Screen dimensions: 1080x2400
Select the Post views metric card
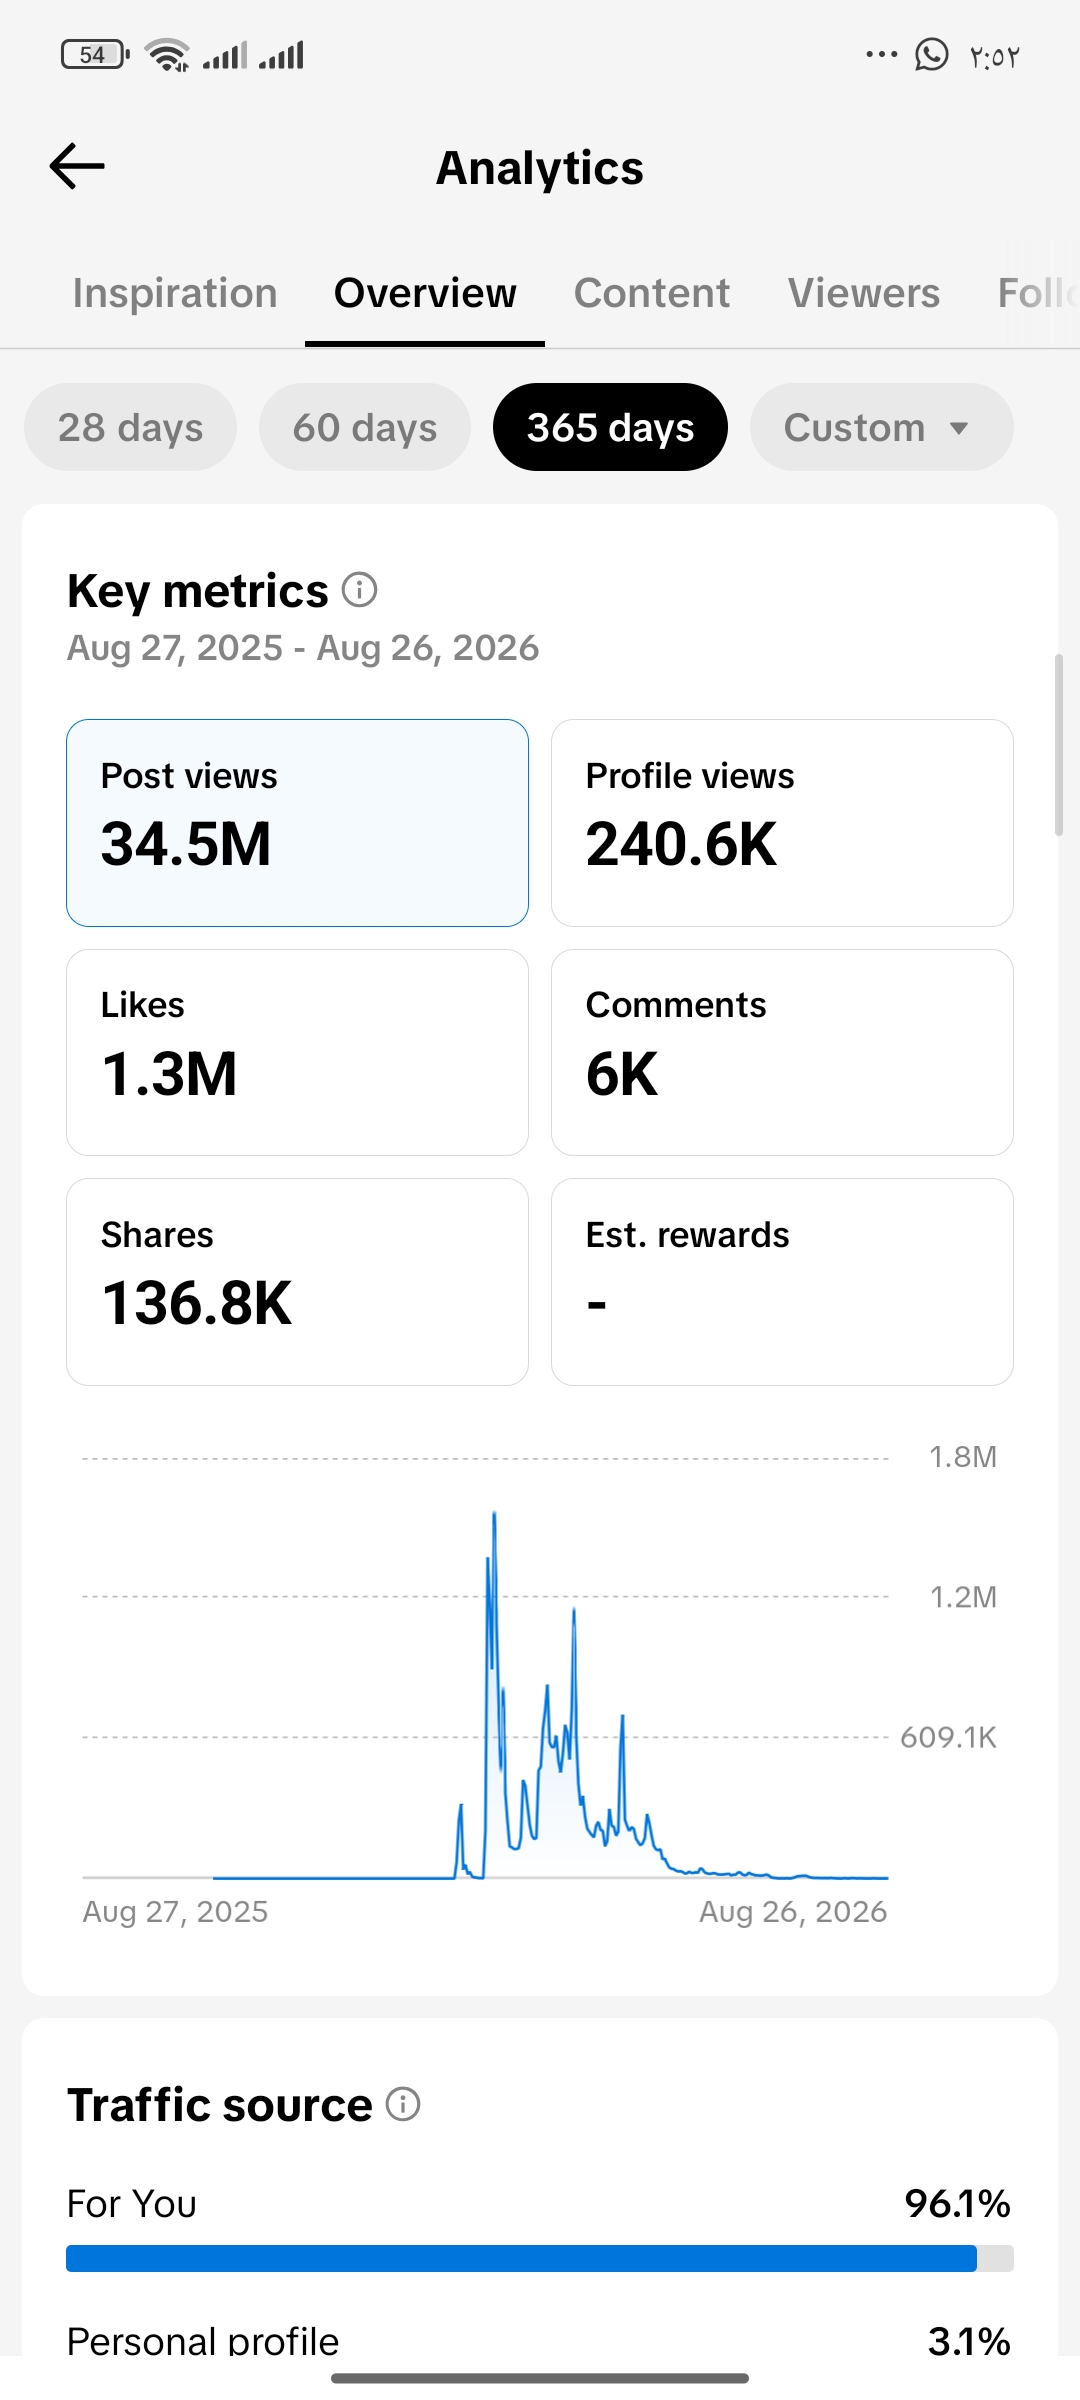(x=297, y=823)
